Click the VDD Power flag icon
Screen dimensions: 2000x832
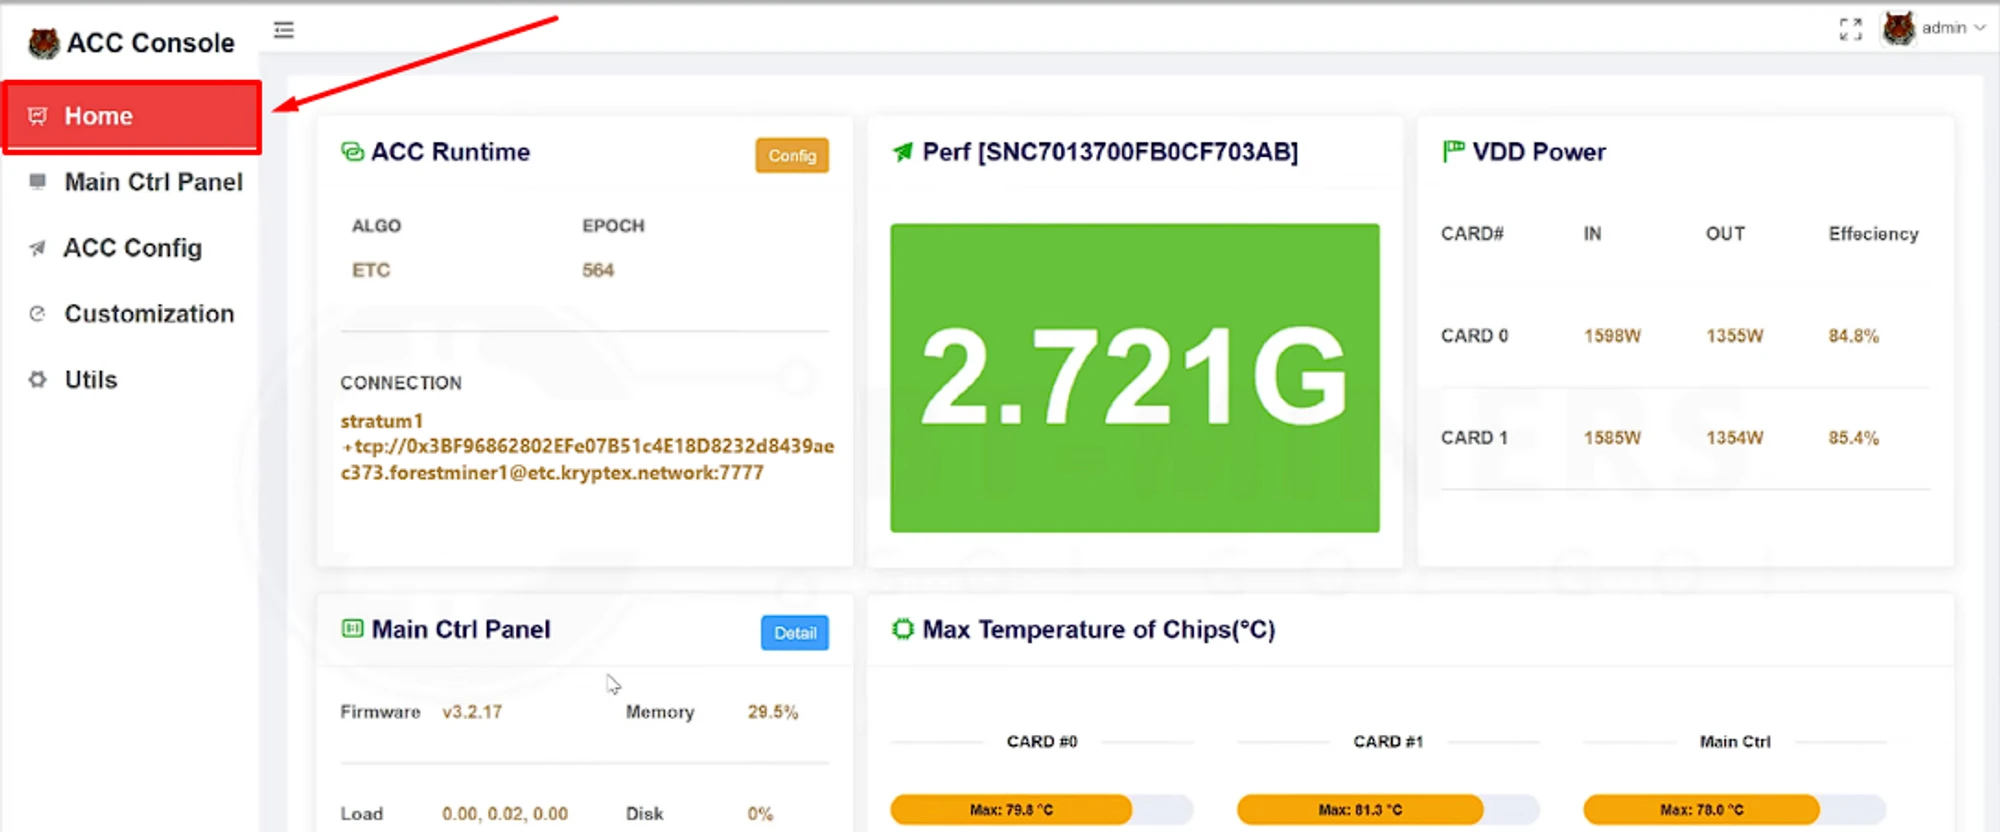1453,152
